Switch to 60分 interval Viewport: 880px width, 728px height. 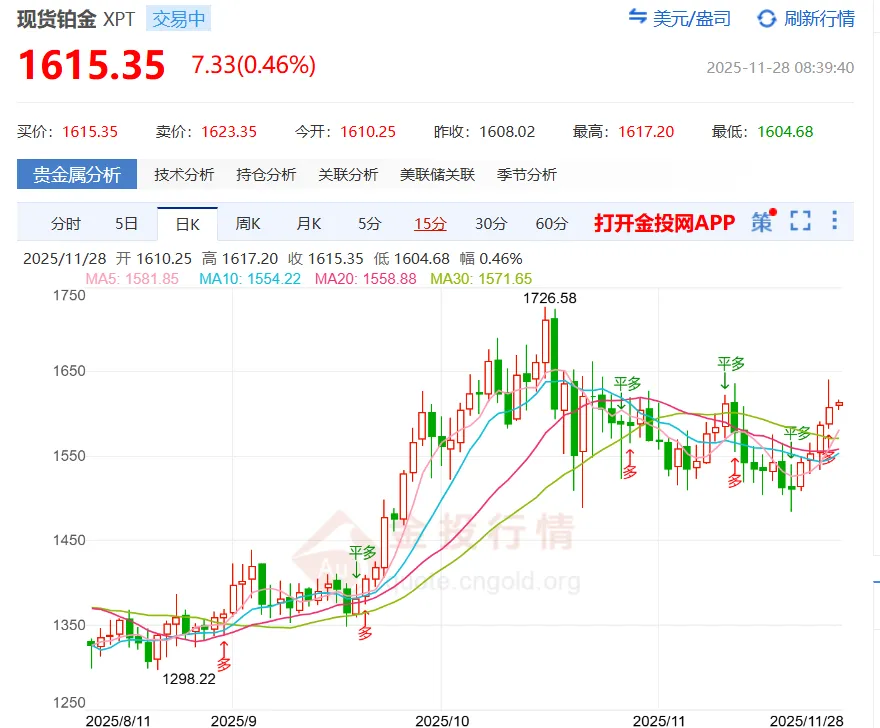[x=552, y=223]
